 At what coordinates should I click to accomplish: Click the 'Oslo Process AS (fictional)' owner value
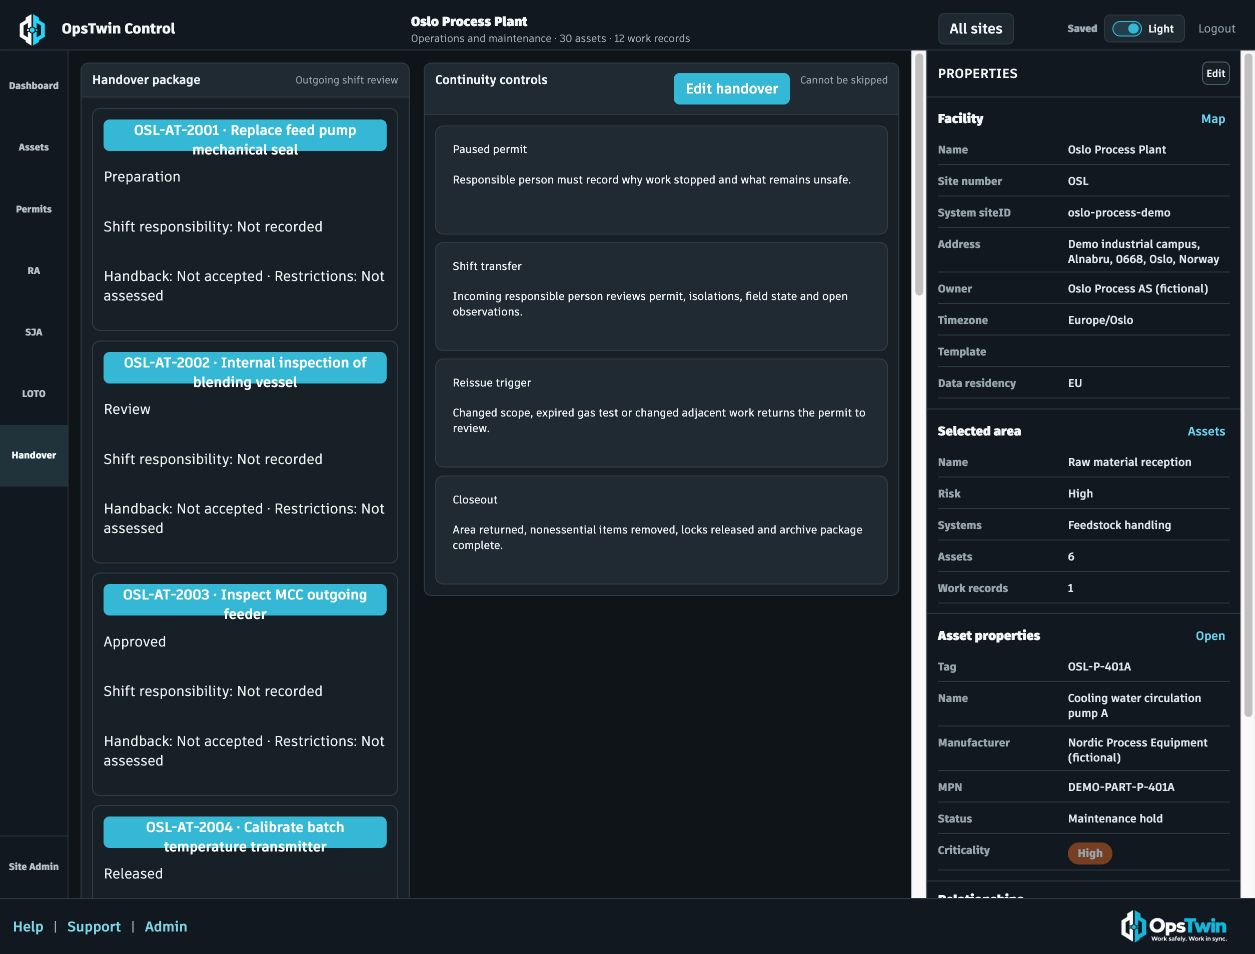click(1138, 289)
